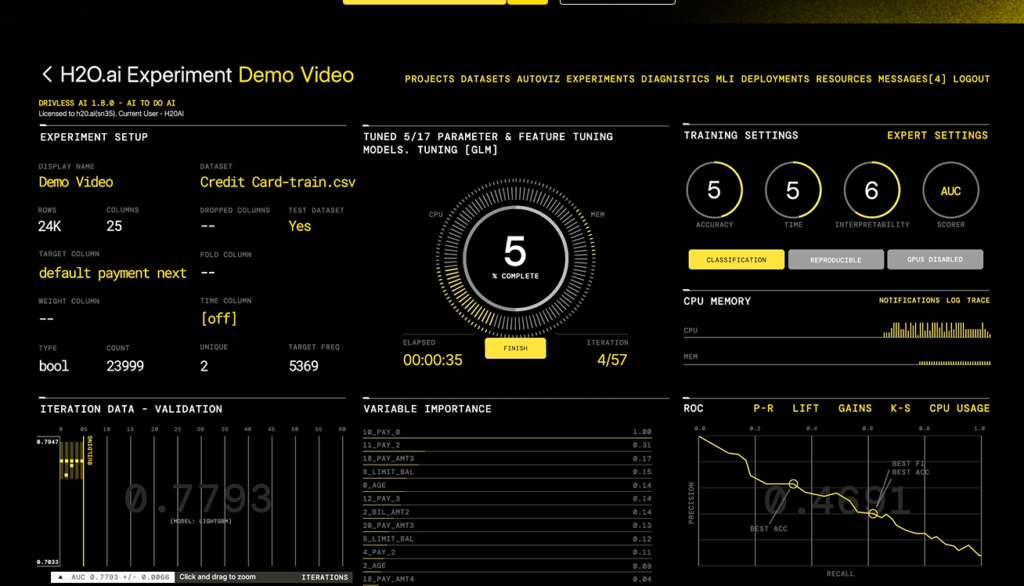Click target column 'default payment next'
The width and height of the screenshot is (1024, 586).
[112, 273]
